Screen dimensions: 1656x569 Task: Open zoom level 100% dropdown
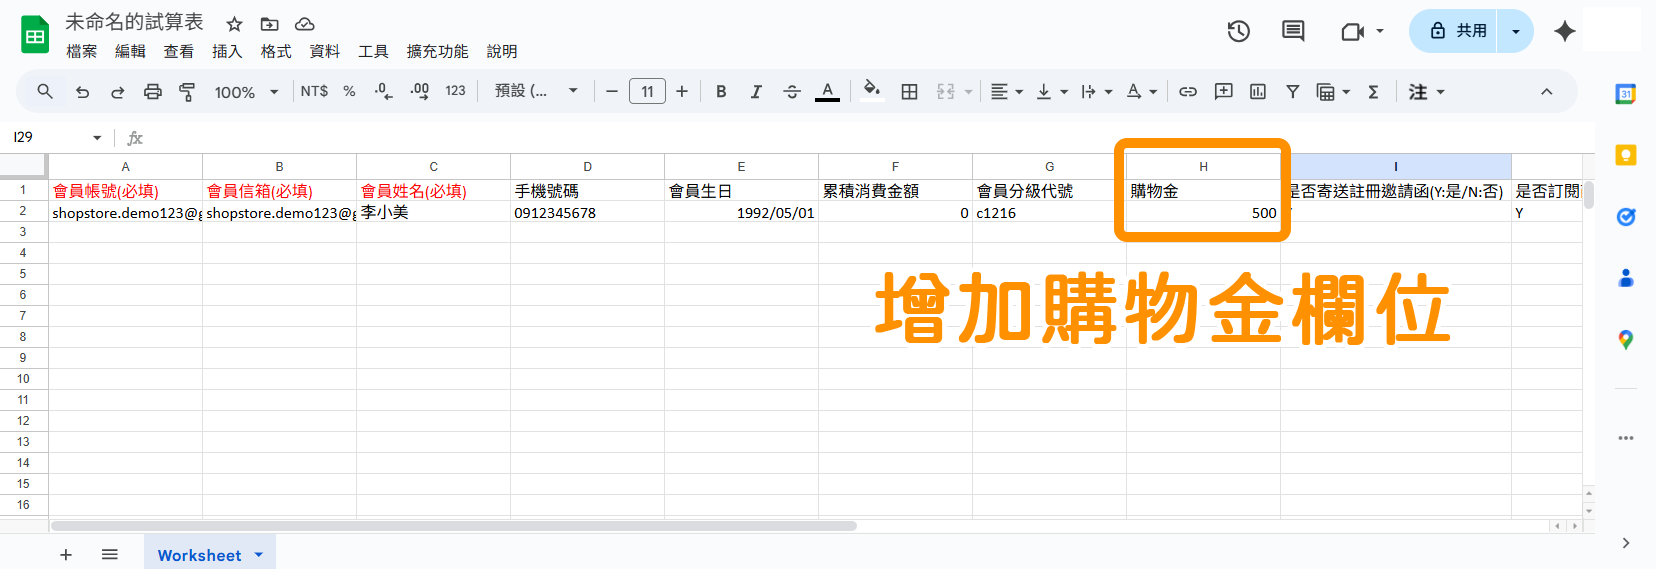(x=246, y=92)
